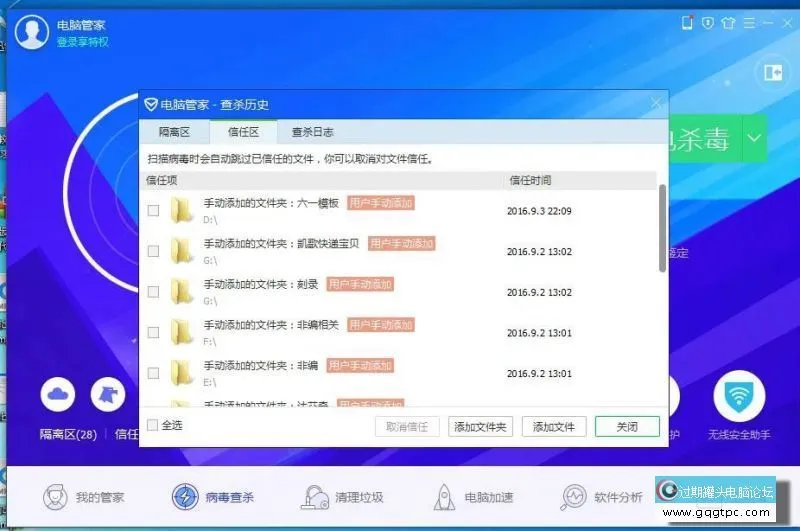Click the 电脑管家 title text at top left
Viewport: 800px width, 531px height.
pos(81,25)
